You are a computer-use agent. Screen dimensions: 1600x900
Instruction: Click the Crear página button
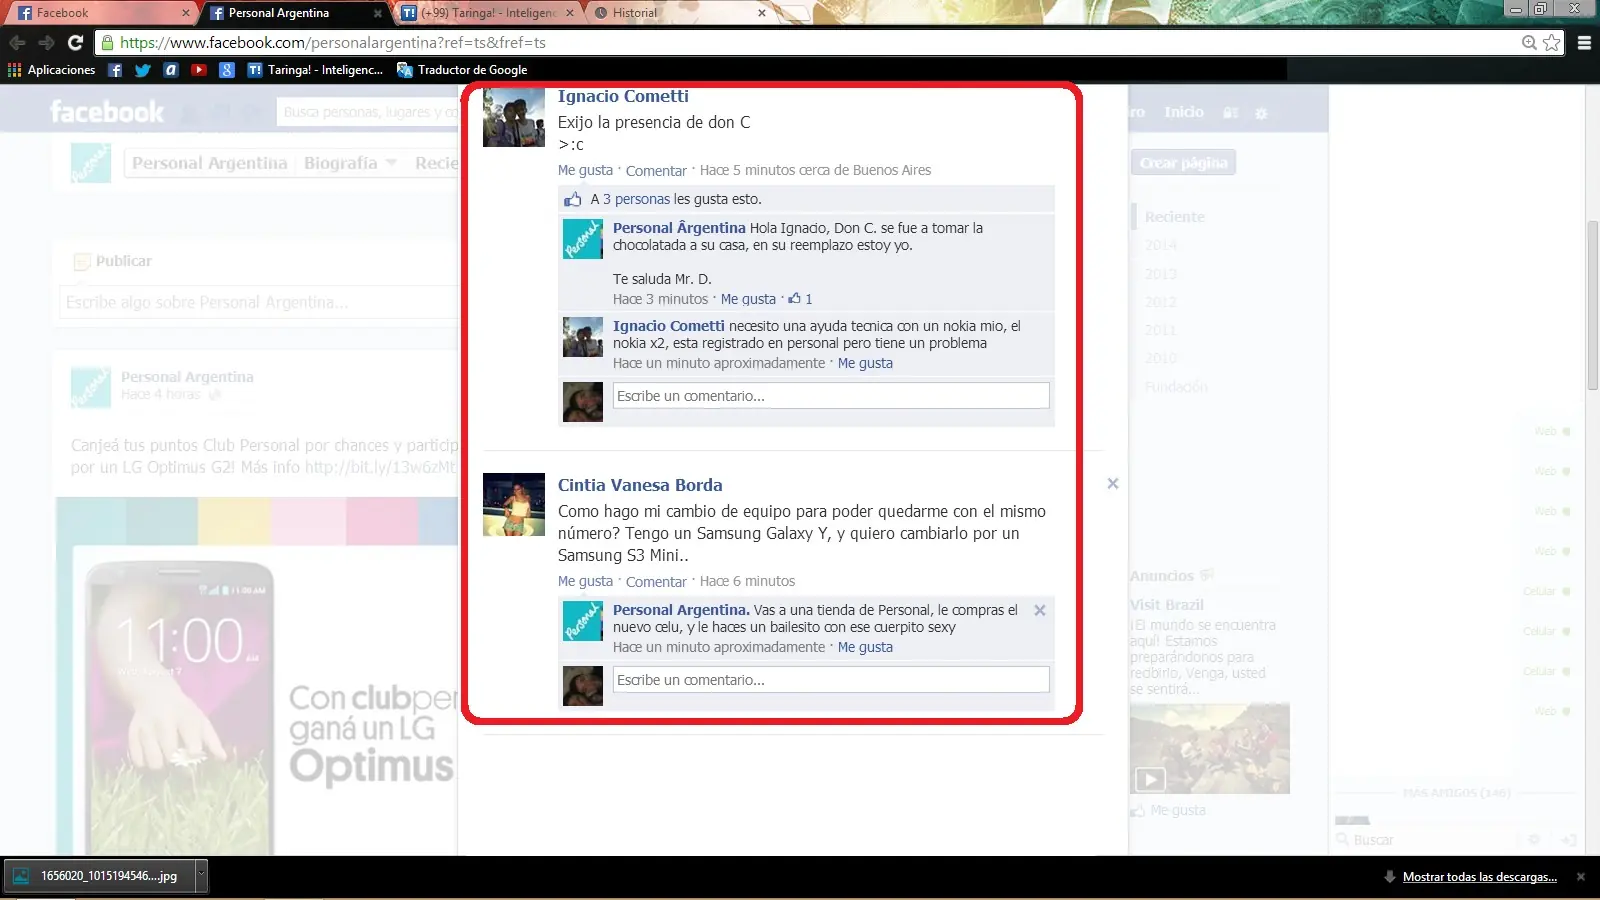point(1184,163)
